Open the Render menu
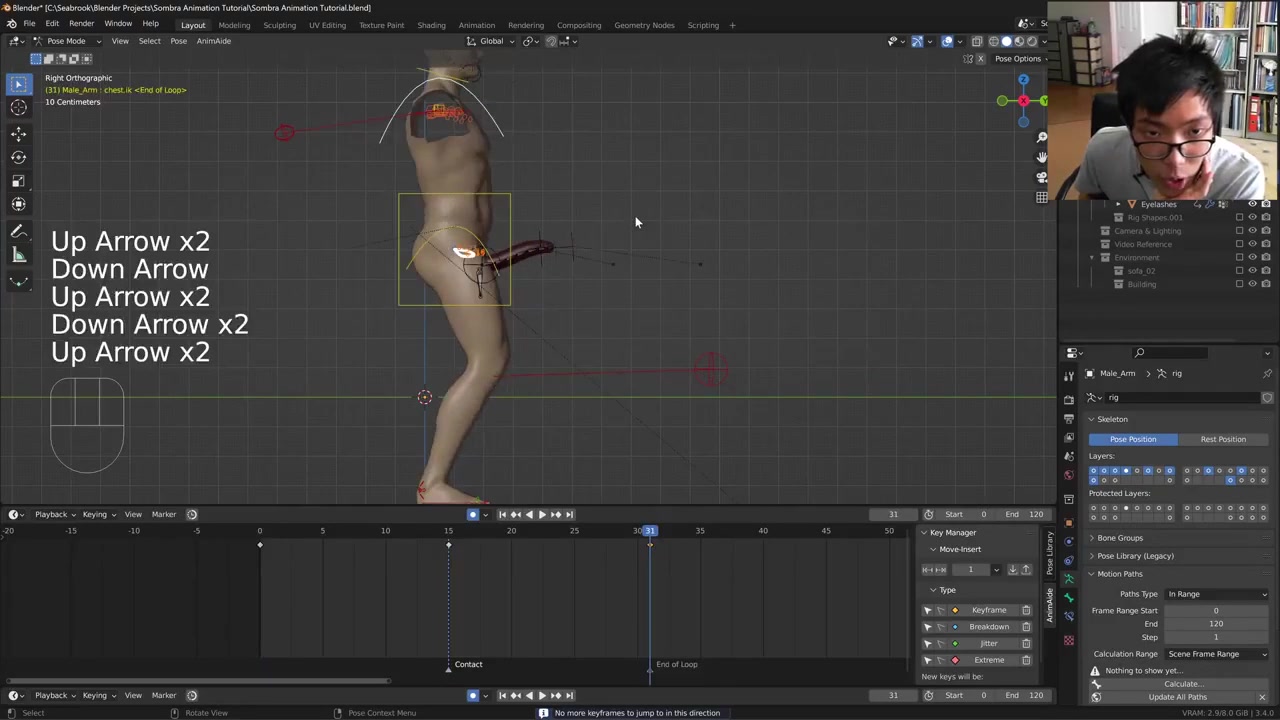 pos(81,24)
